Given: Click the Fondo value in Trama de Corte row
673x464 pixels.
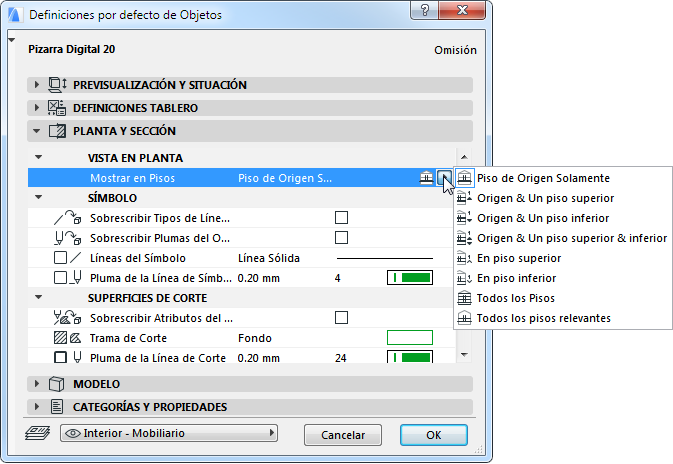Looking at the screenshot, I should [255, 338].
